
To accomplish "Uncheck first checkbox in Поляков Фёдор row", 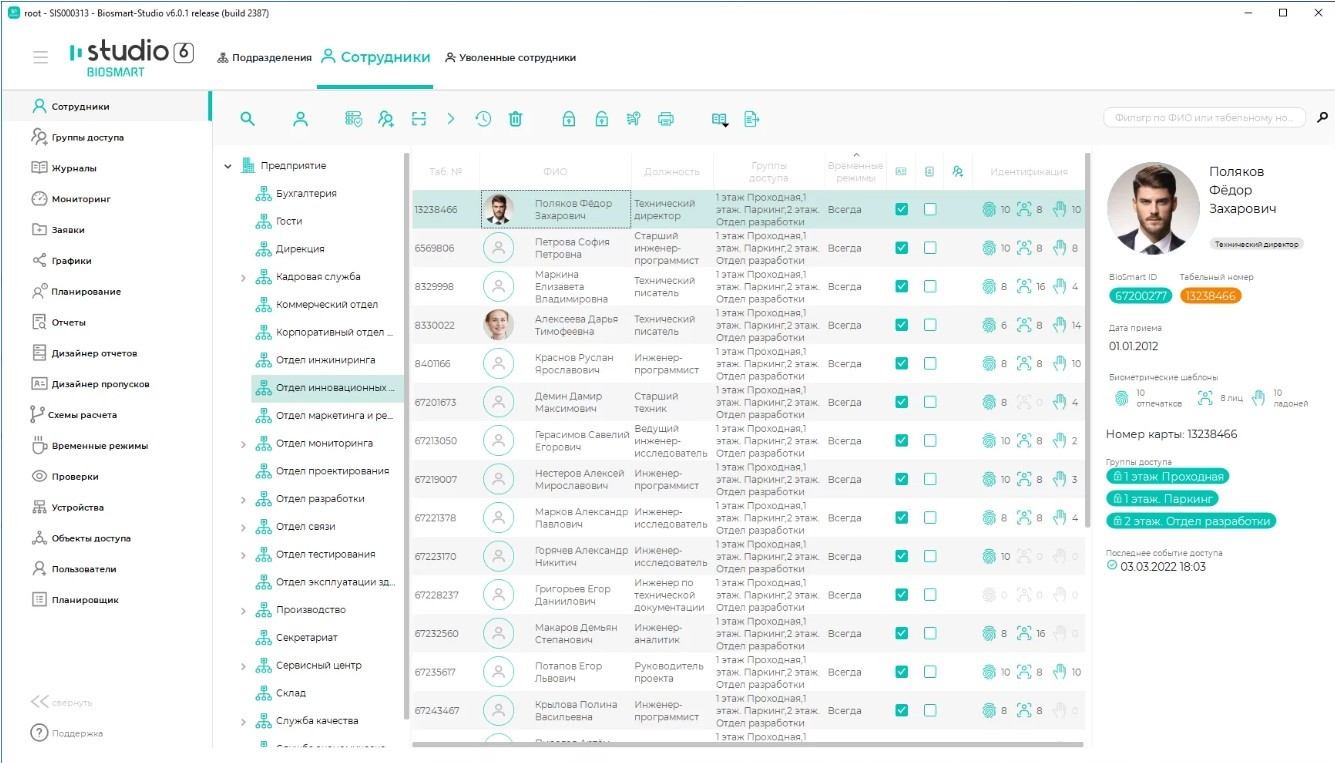I will (x=901, y=209).
